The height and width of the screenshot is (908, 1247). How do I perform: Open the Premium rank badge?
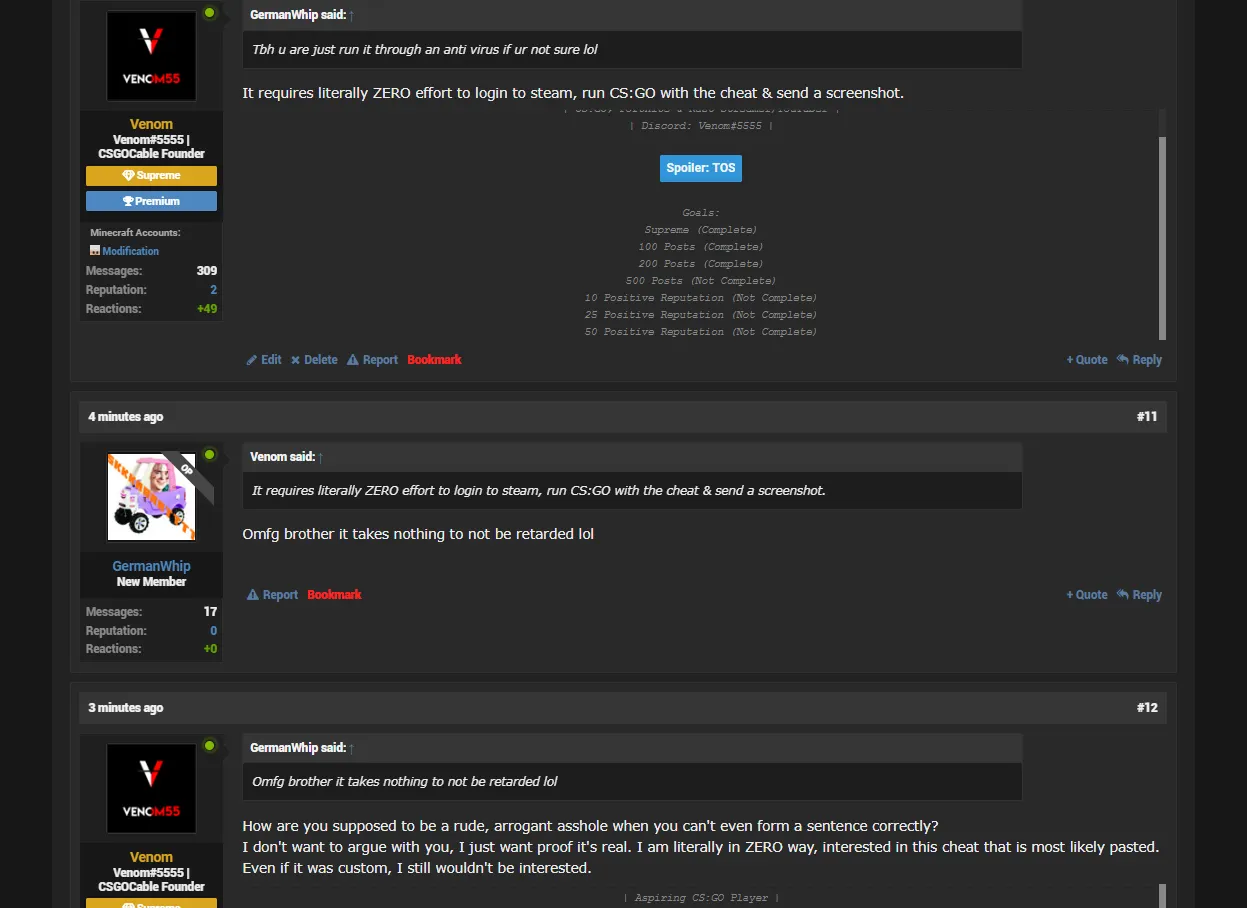151,201
